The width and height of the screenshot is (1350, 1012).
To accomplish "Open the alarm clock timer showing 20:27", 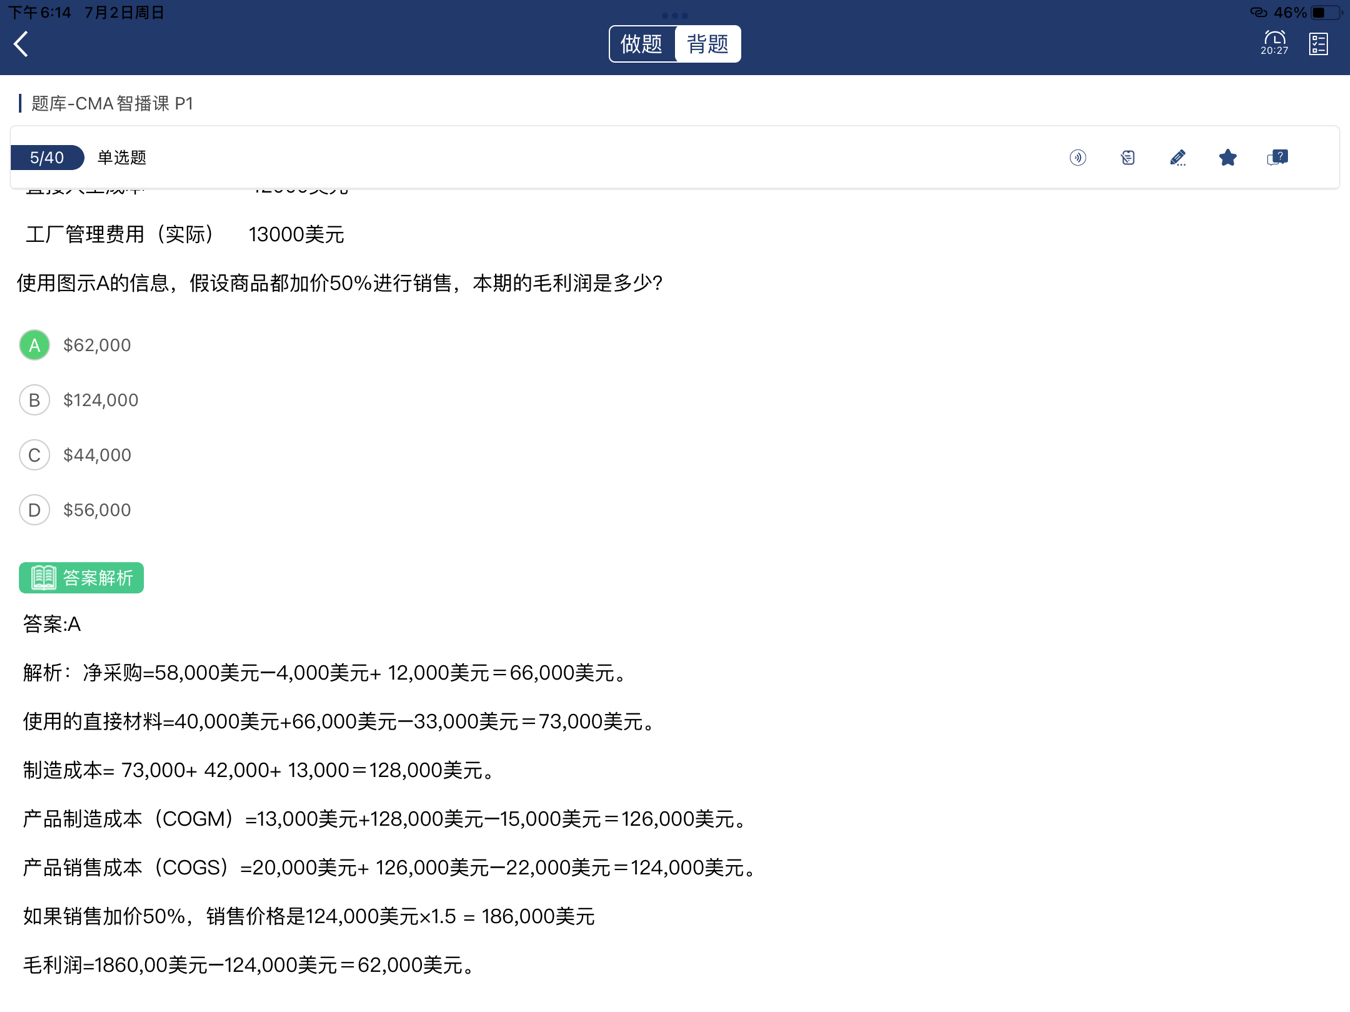I will (1274, 43).
